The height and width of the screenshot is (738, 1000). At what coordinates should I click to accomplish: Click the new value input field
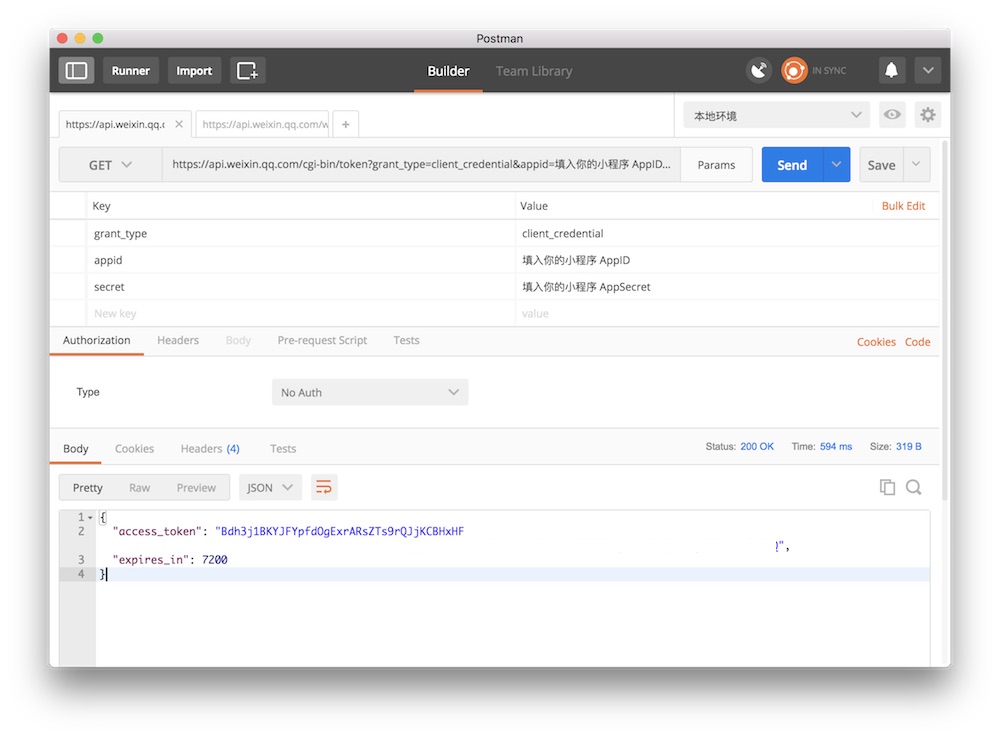[x=727, y=314]
